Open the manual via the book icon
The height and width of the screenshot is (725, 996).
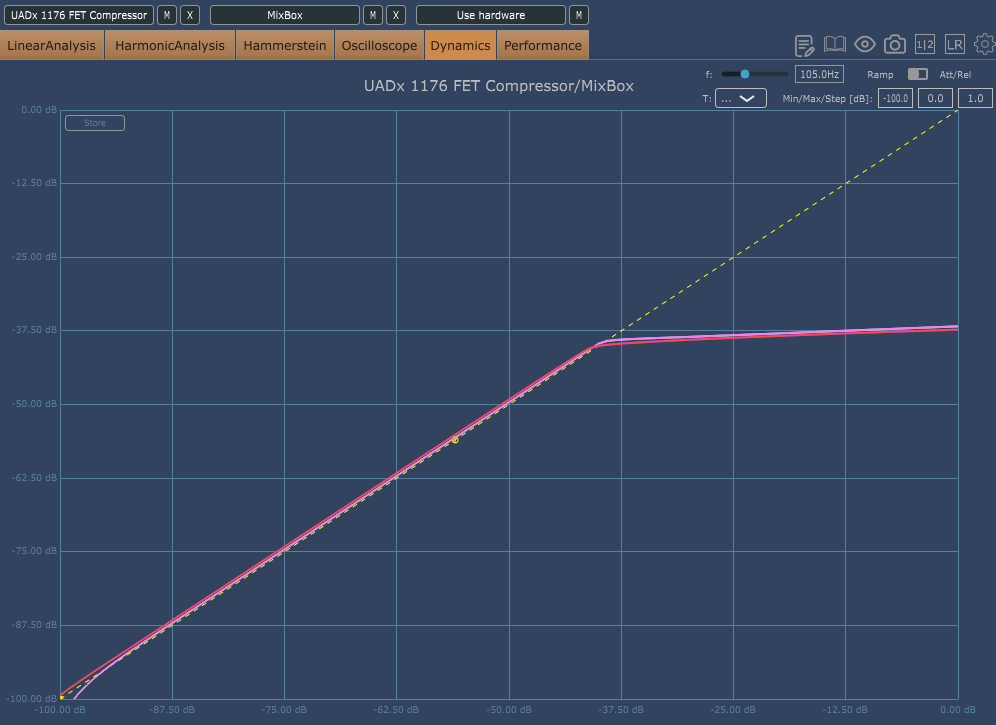tap(835, 44)
